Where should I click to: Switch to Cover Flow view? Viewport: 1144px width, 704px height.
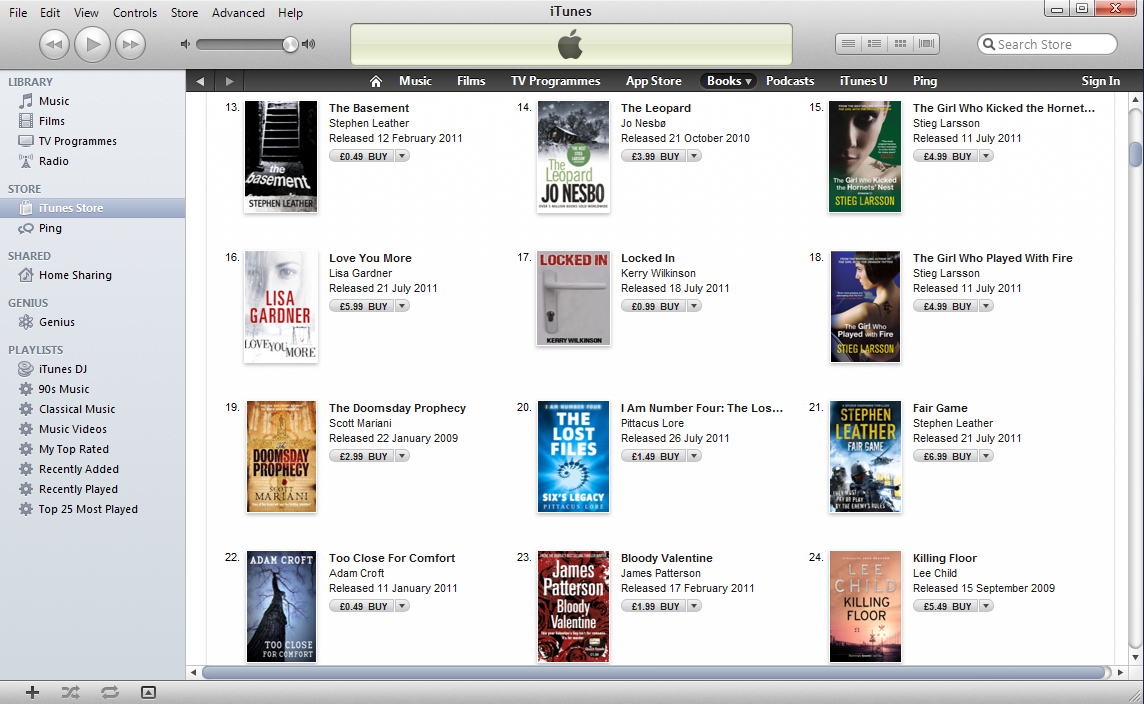click(927, 44)
